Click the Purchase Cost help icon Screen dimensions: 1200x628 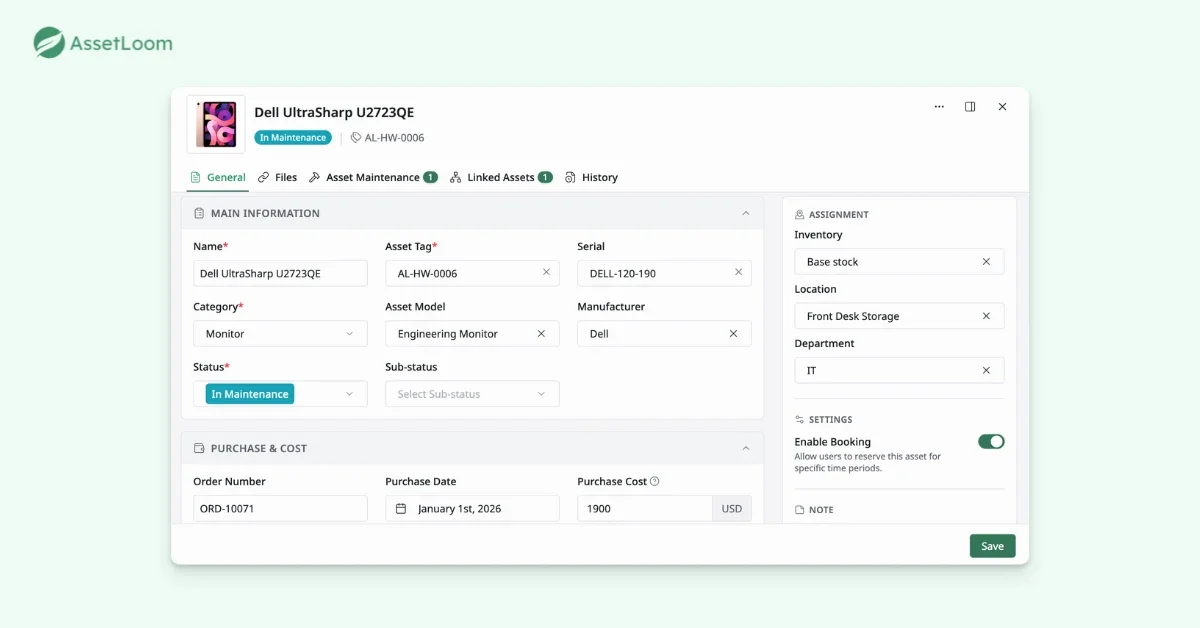[x=655, y=481]
